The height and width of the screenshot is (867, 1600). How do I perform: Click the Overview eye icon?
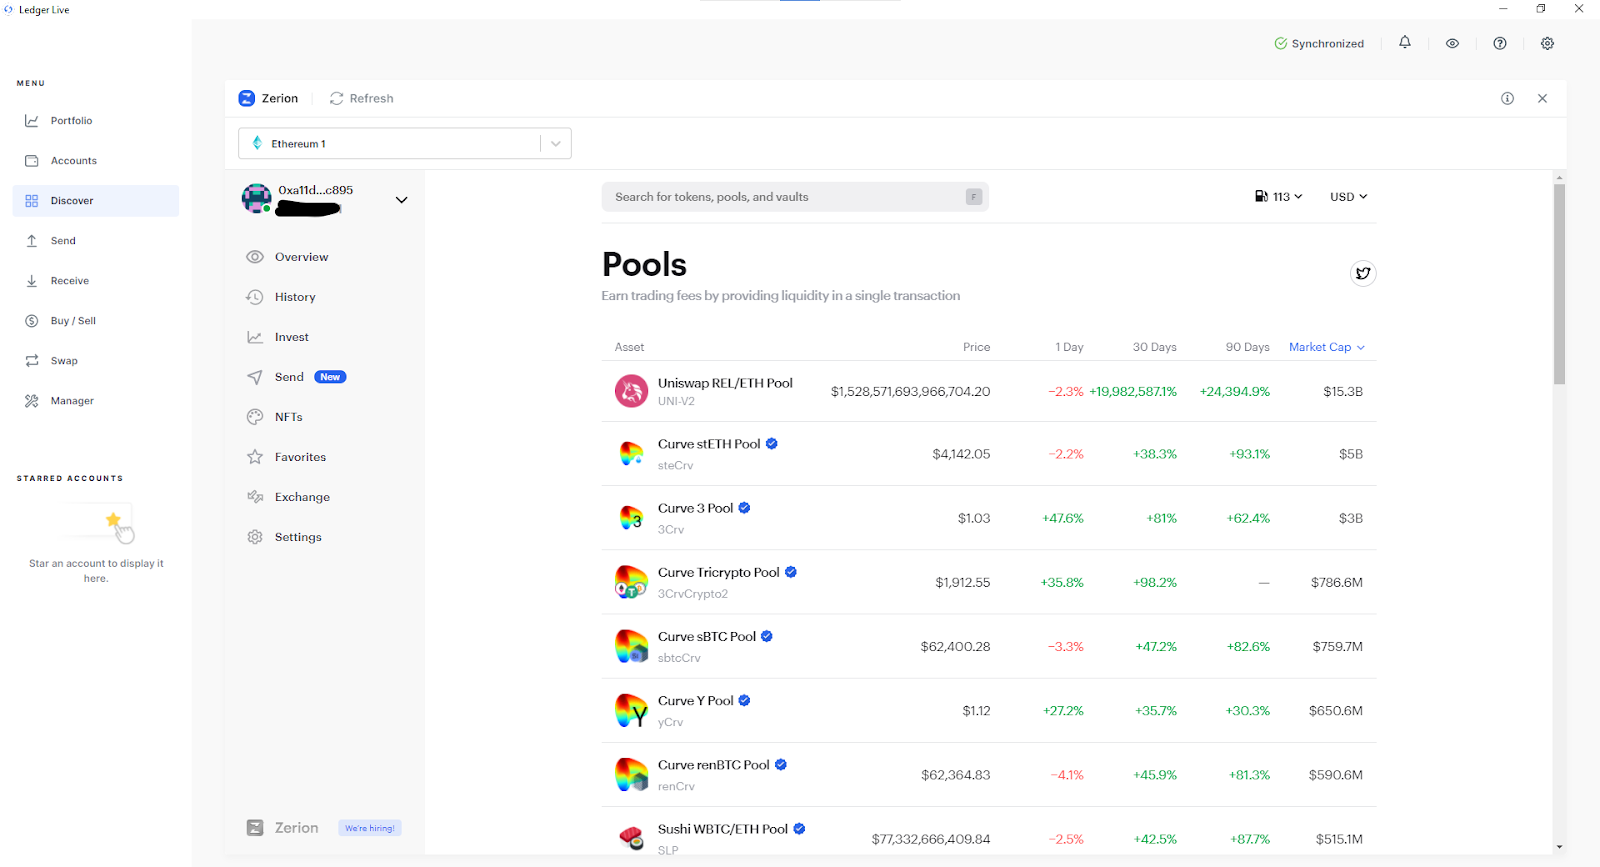255,257
